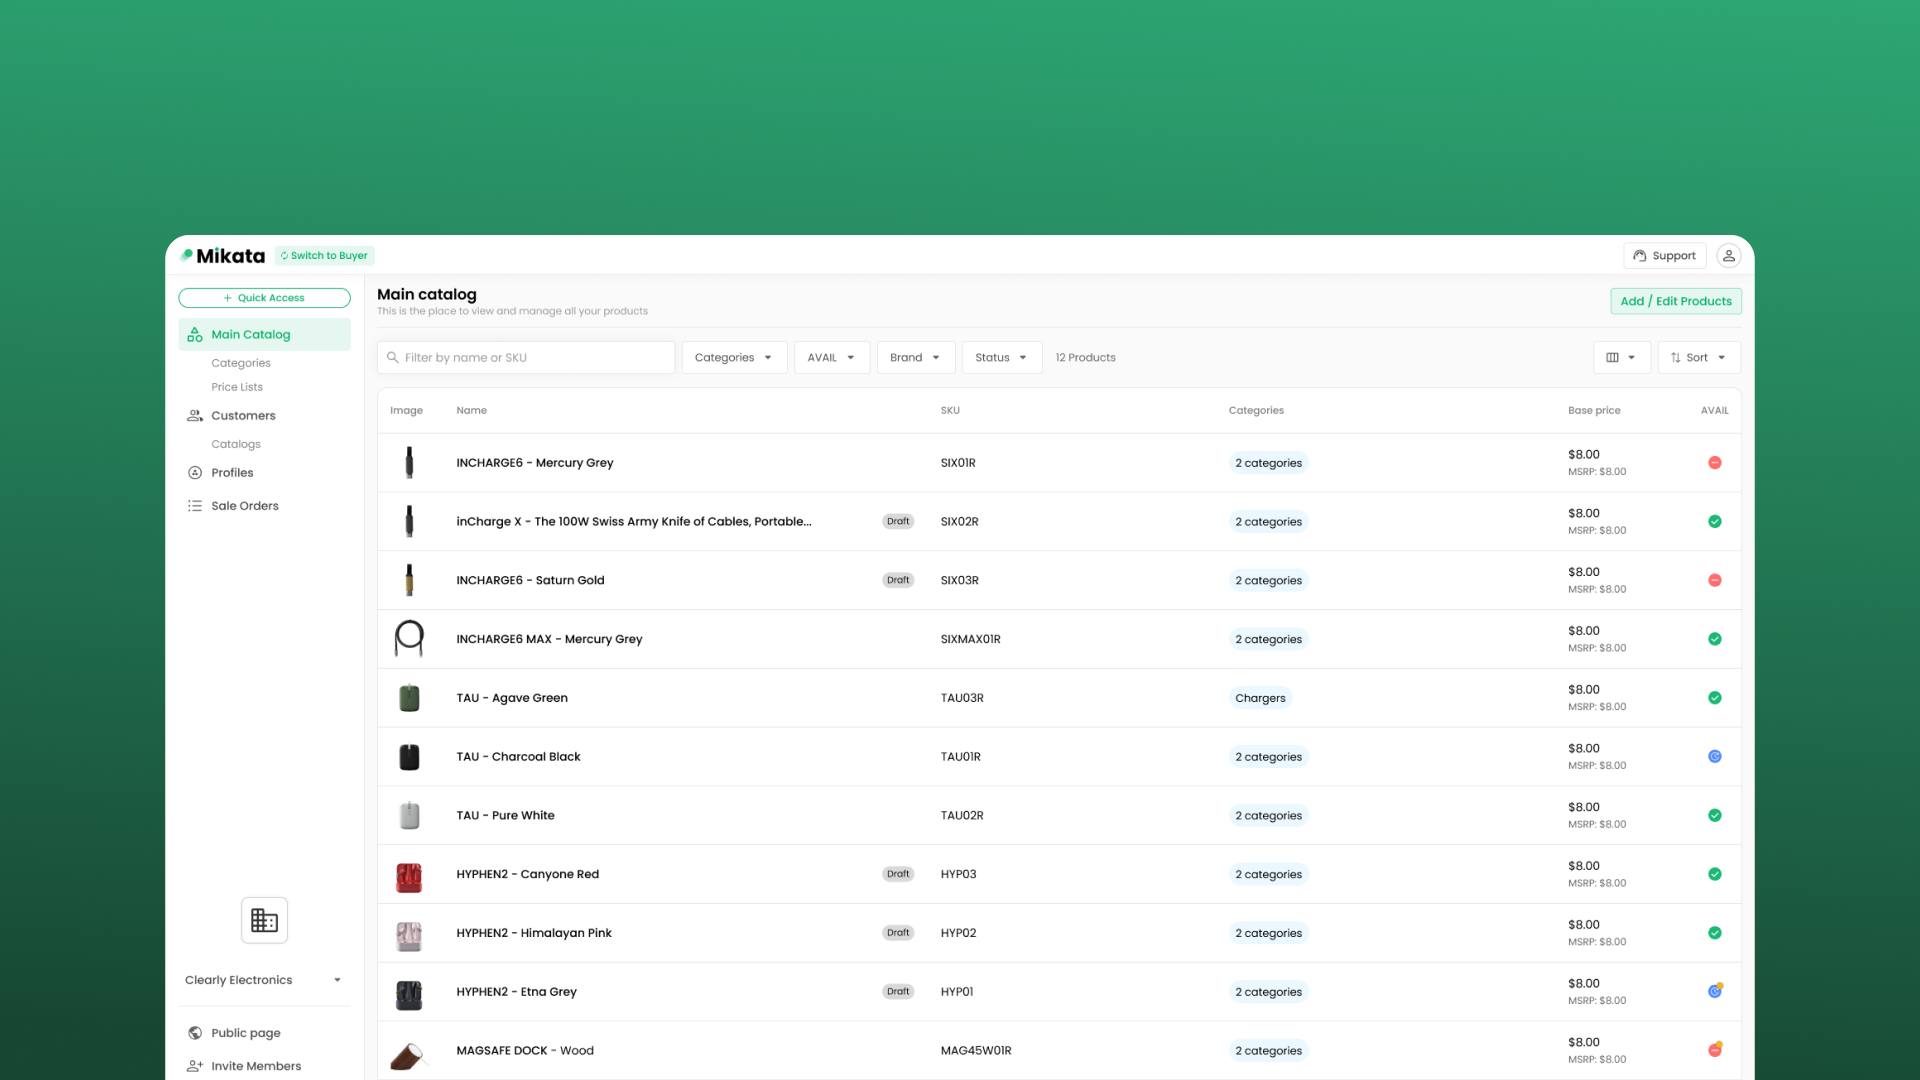Click Switch to Buyer button
The image size is (1920, 1080).
324,256
